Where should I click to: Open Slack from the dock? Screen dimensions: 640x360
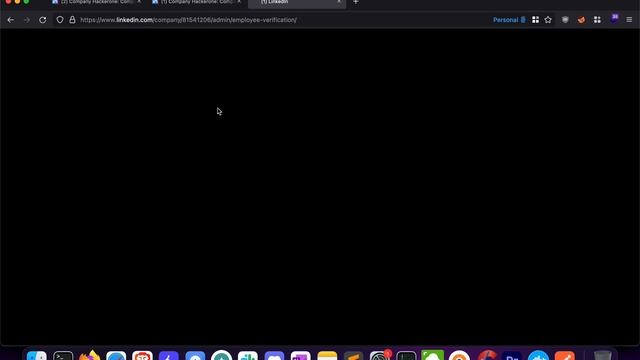(248, 356)
